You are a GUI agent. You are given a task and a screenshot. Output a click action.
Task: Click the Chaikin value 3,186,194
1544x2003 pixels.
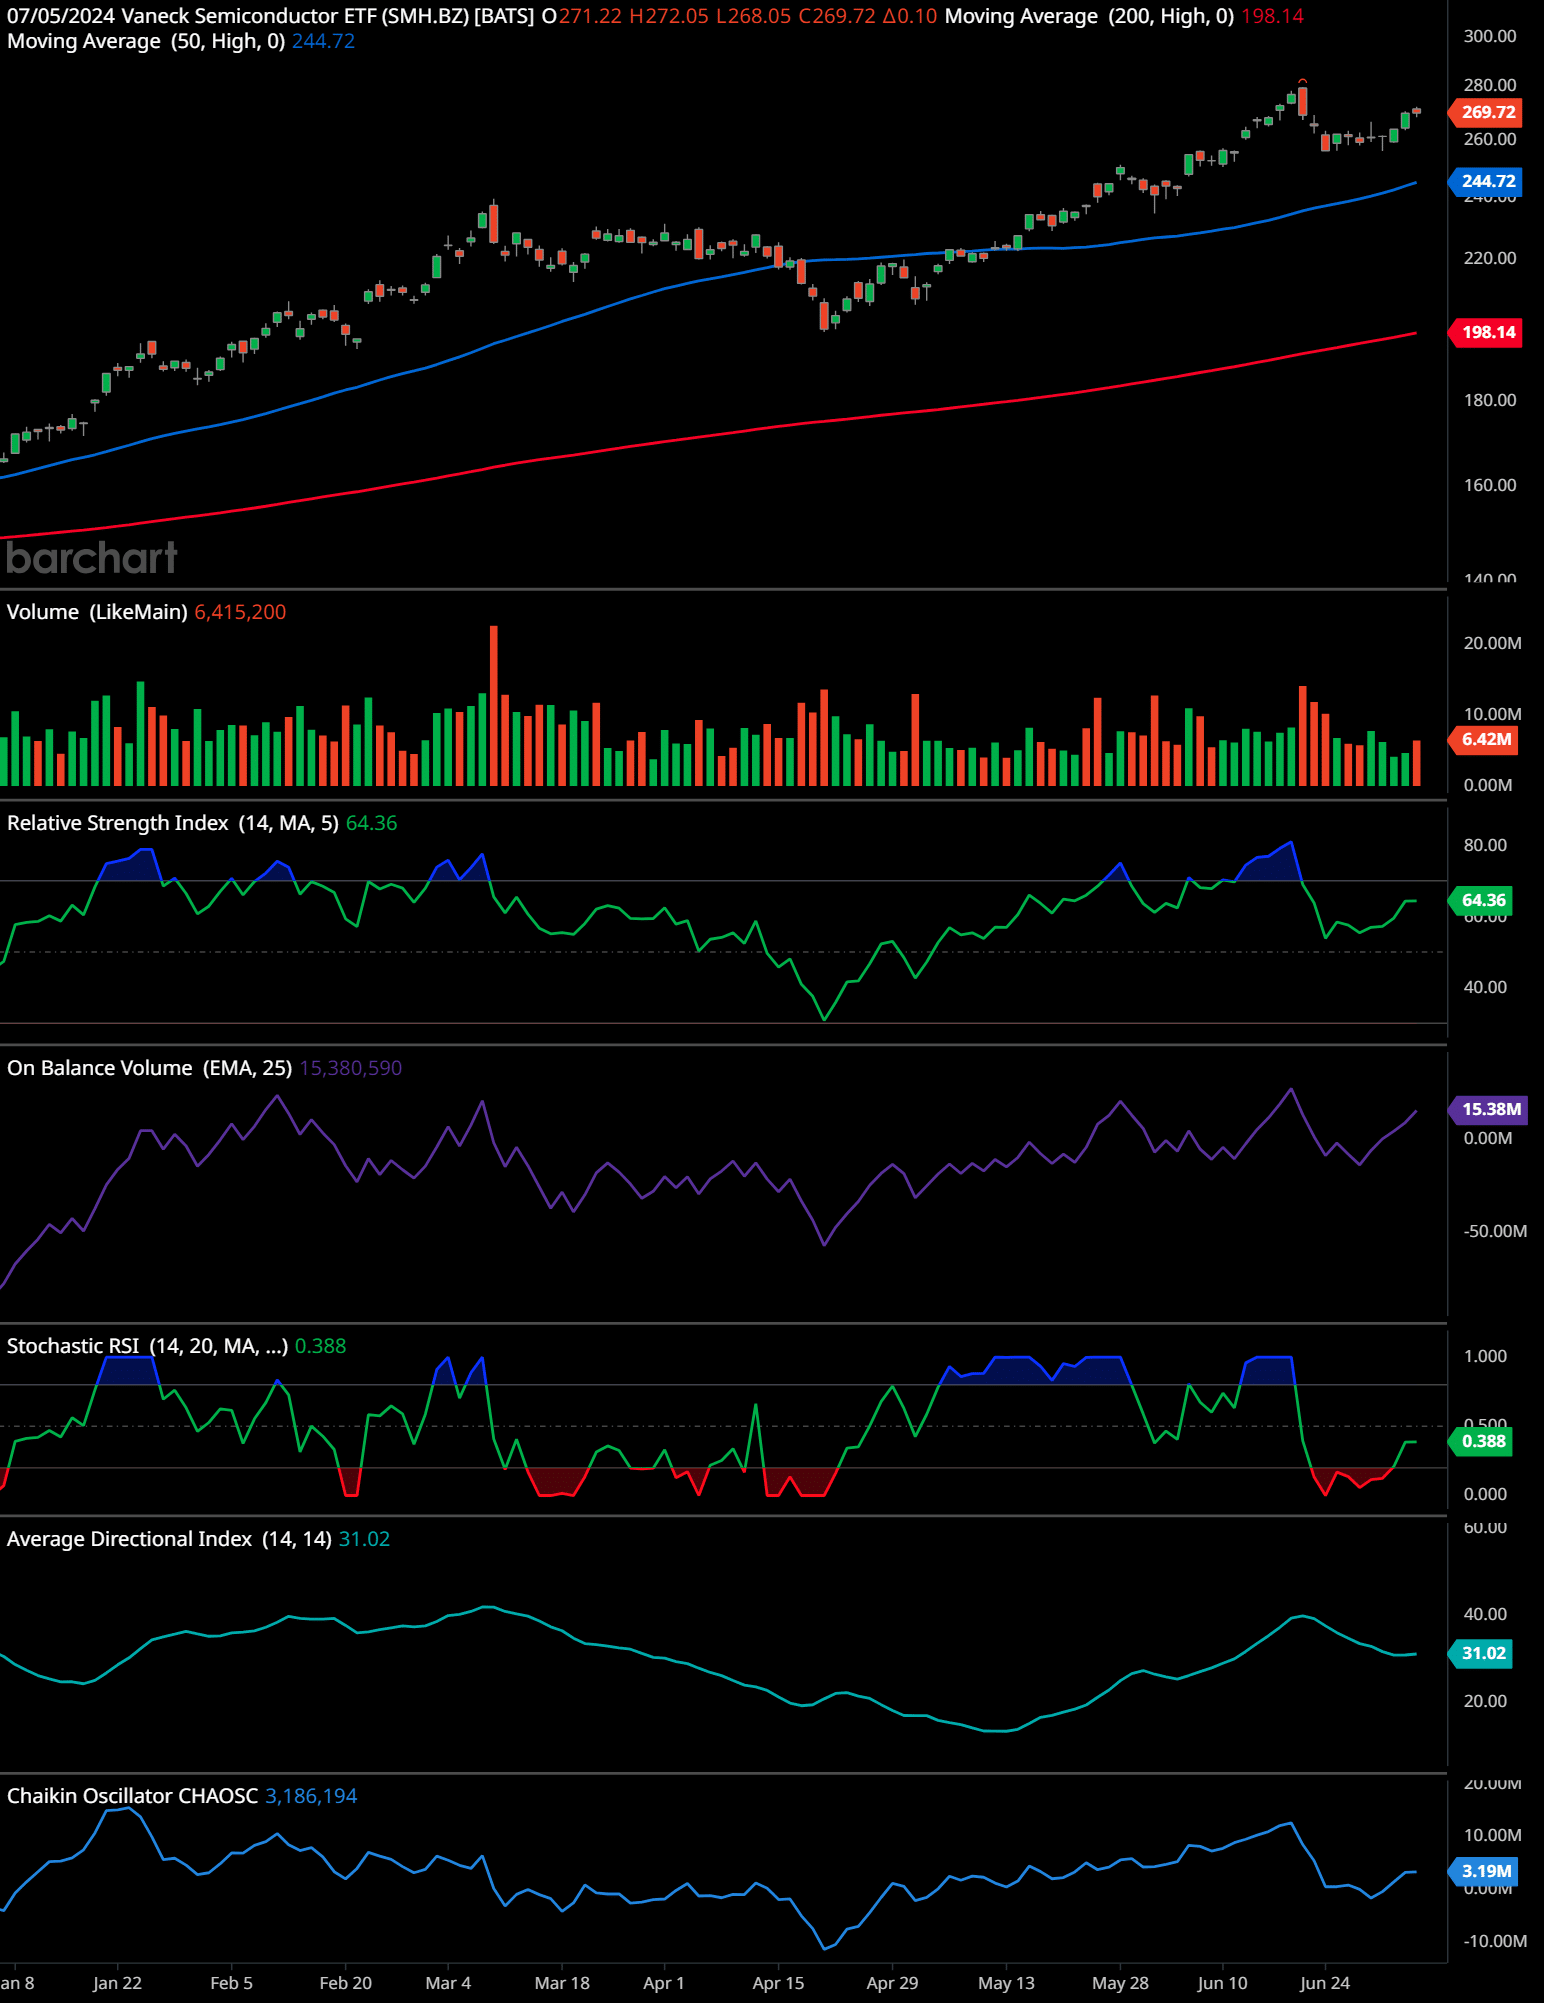[x=311, y=1796]
